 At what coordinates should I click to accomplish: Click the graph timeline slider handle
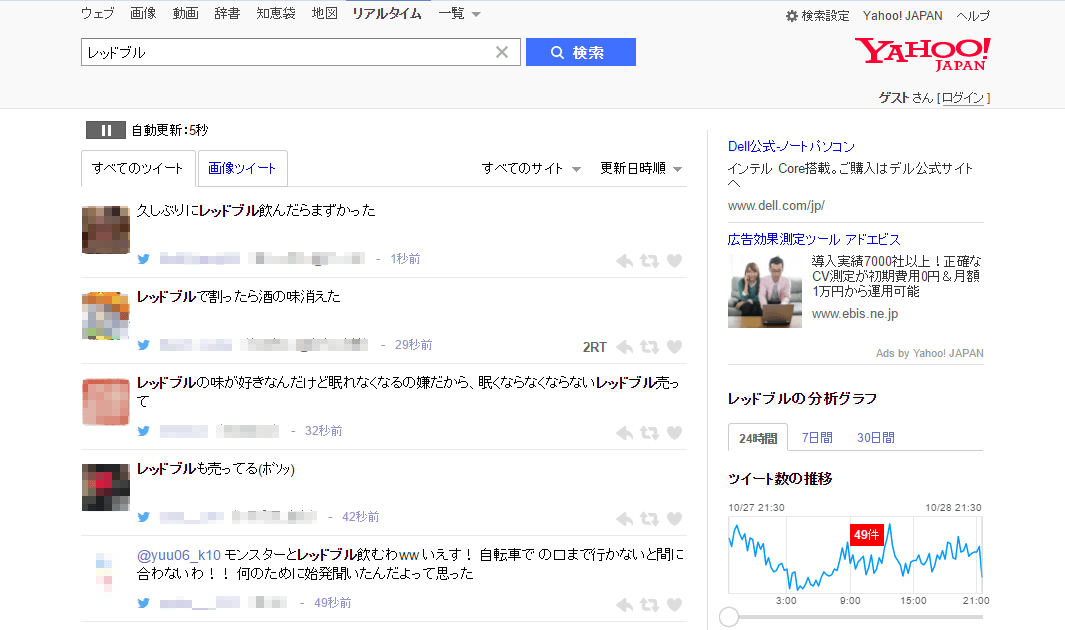tap(729, 617)
